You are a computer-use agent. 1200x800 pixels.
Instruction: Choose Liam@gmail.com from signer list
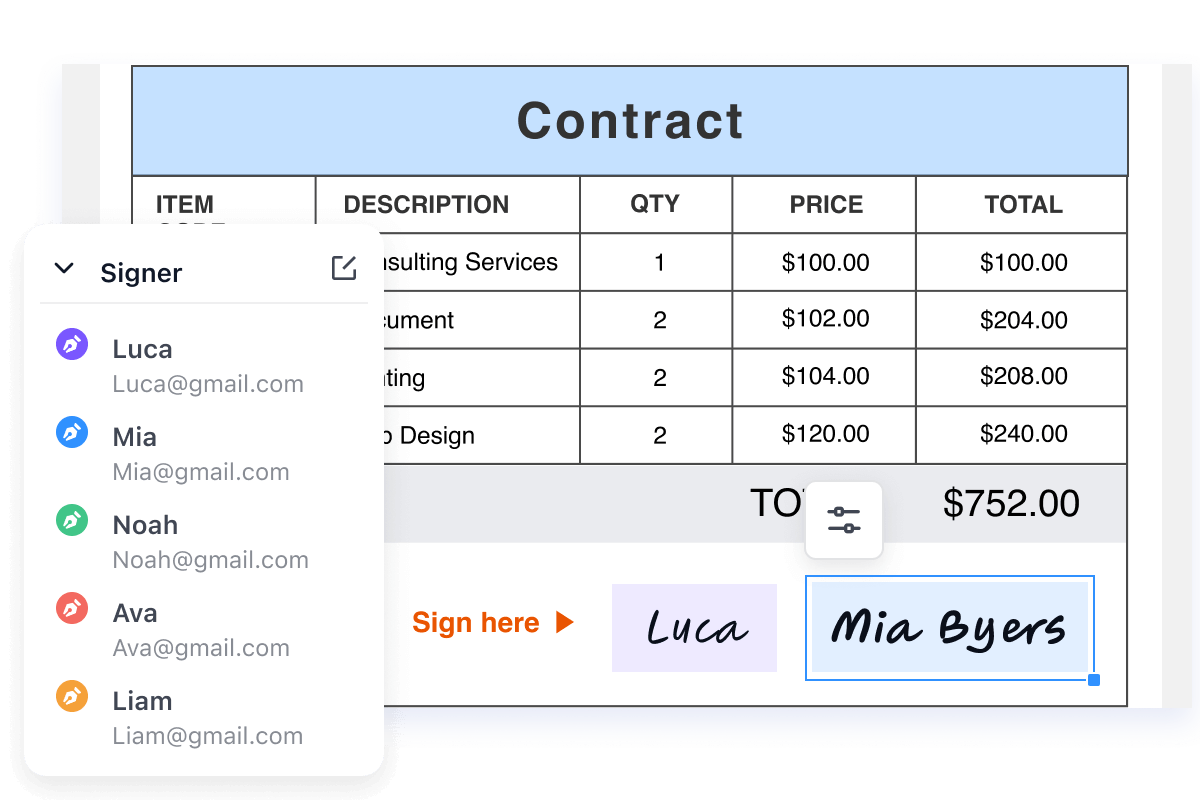point(207,736)
